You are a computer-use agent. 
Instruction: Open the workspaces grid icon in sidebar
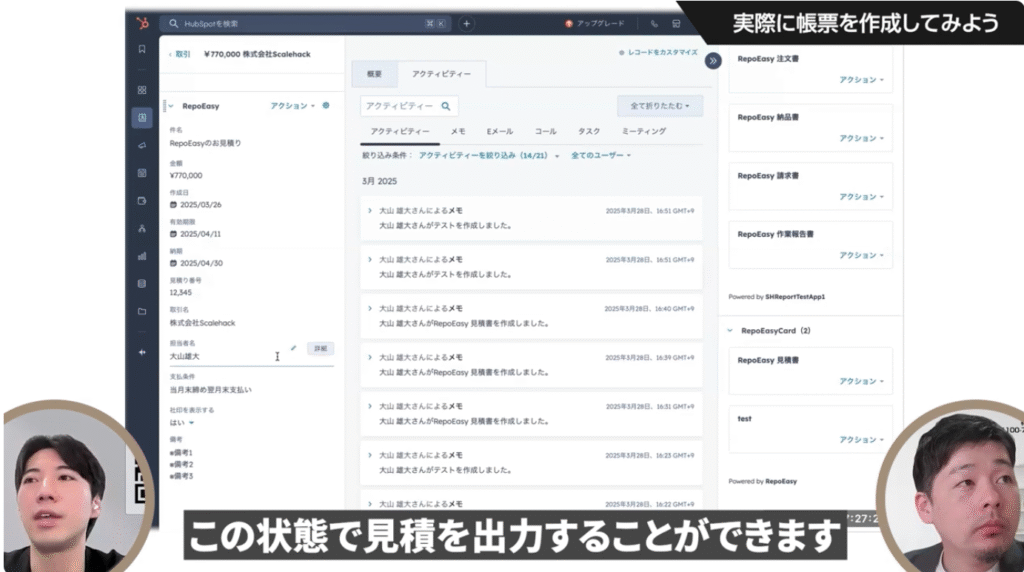(x=142, y=90)
